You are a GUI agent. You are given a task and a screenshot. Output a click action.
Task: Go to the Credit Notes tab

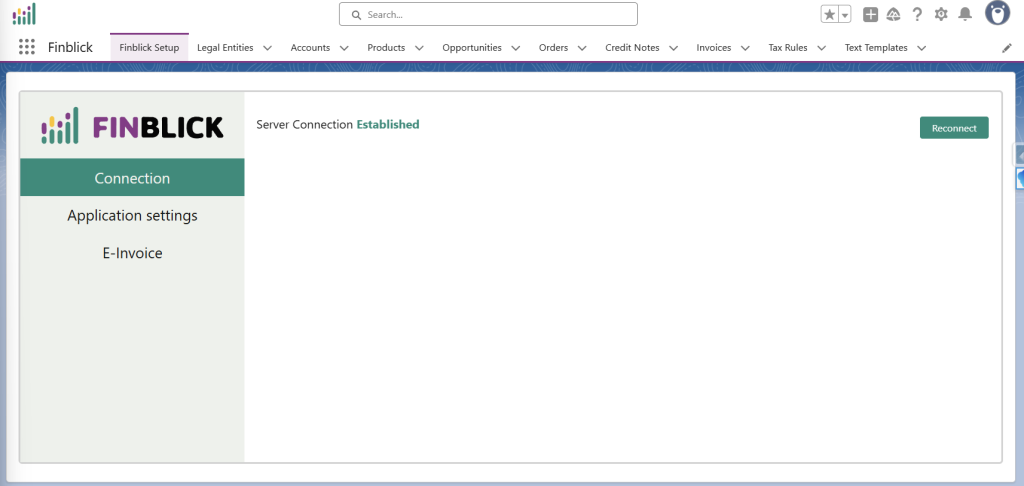(632, 48)
